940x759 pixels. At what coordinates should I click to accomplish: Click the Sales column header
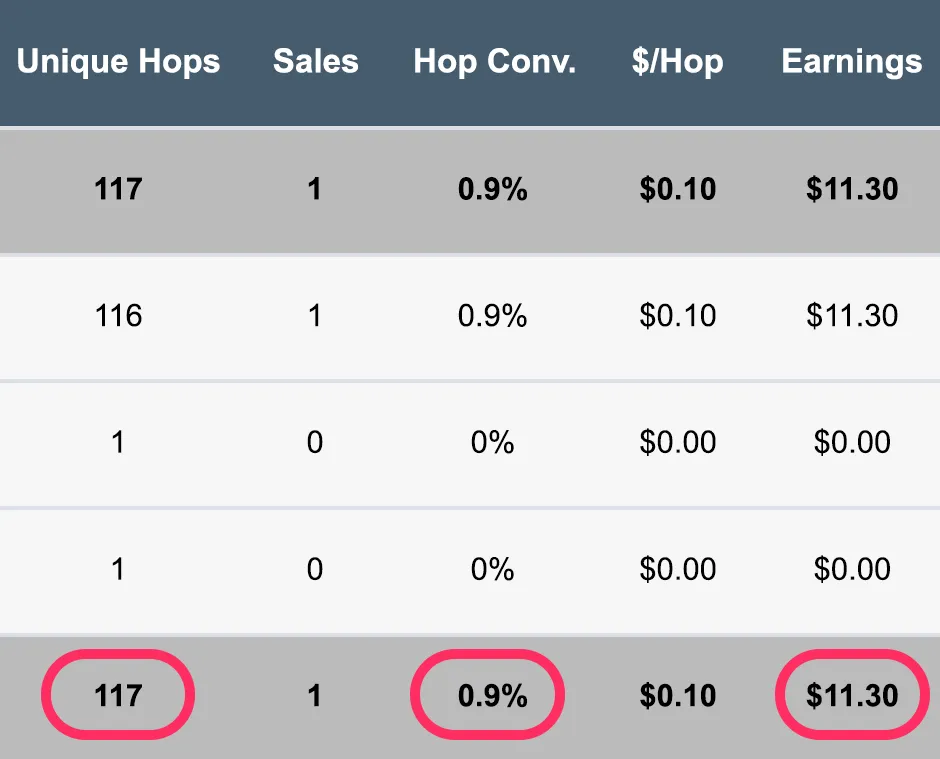click(316, 61)
